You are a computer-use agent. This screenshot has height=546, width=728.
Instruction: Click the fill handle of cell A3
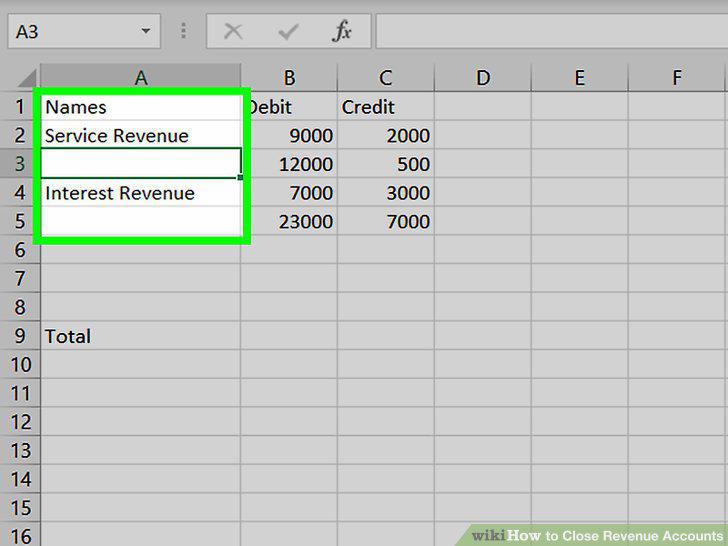[240, 177]
